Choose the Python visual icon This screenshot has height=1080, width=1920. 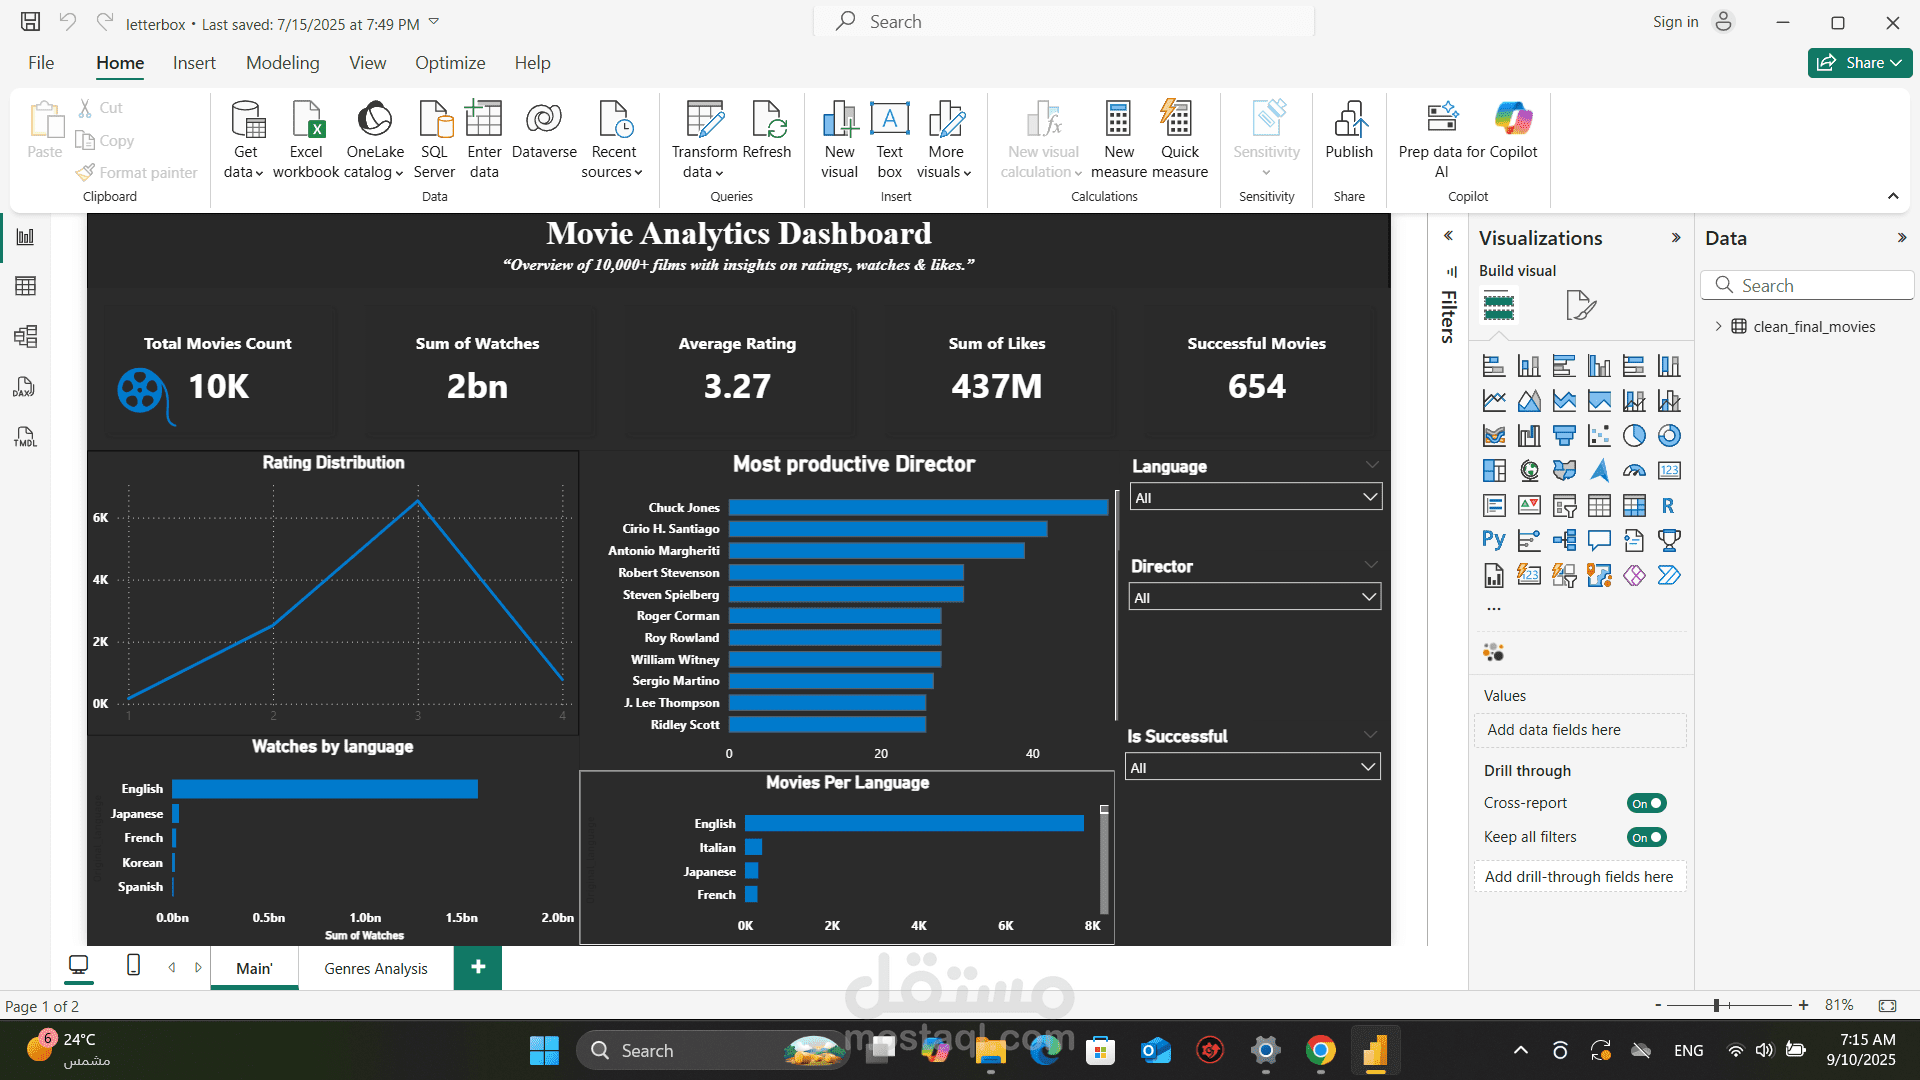coord(1494,541)
